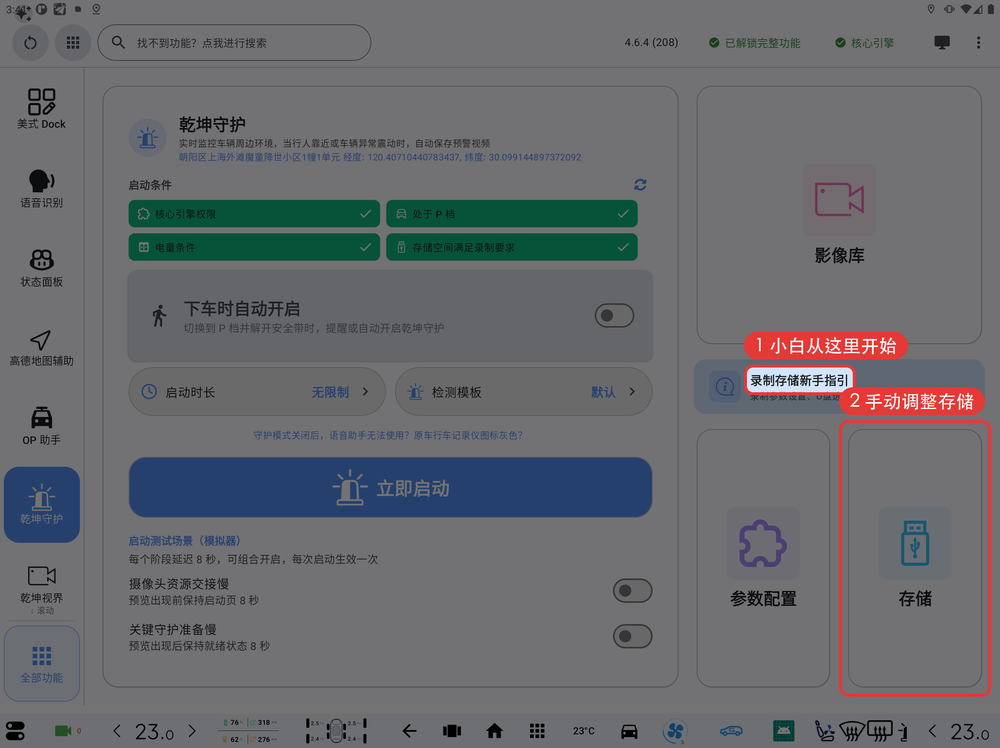Open the OP 助手 sidebar item

(x=41, y=425)
